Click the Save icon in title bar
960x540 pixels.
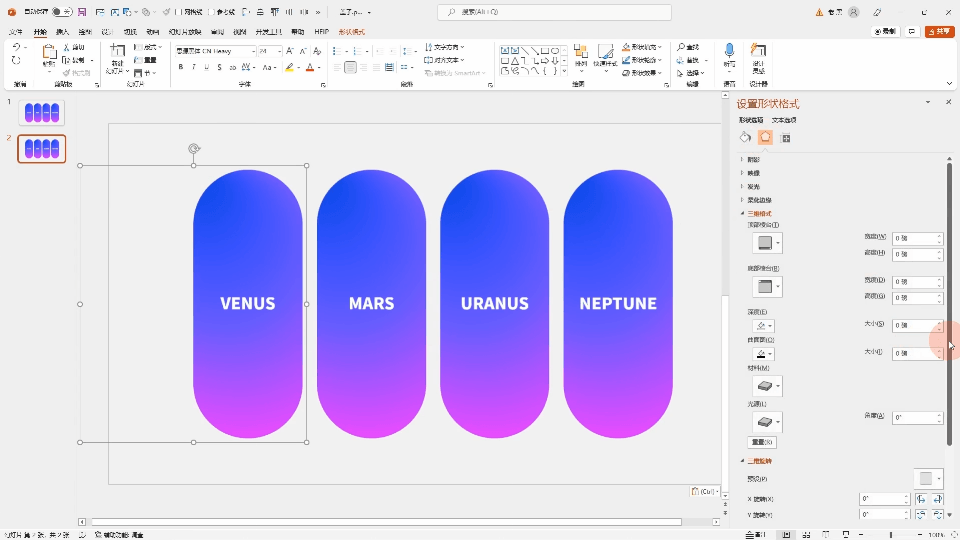pyautogui.click(x=82, y=12)
